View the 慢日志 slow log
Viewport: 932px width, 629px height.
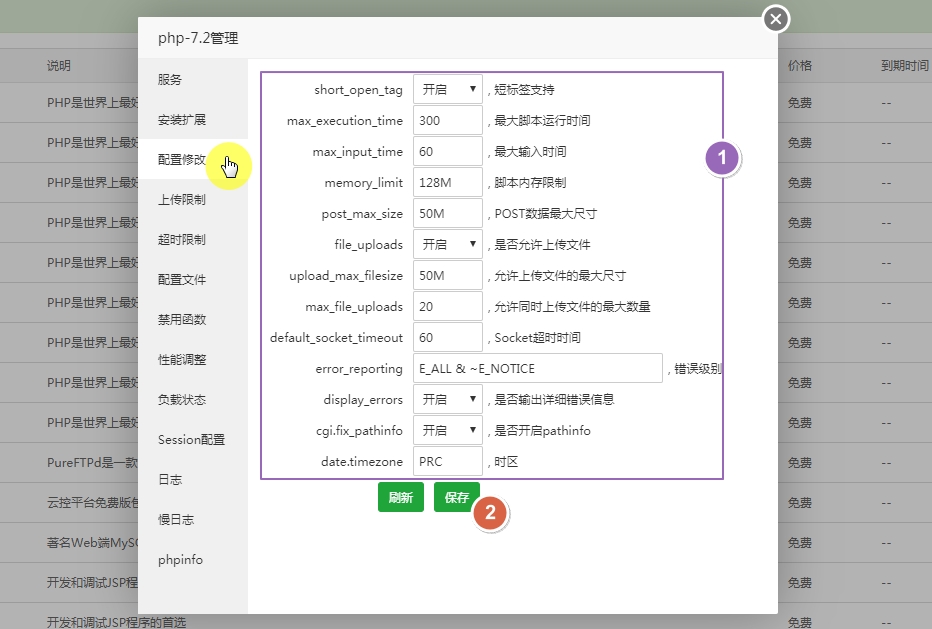(x=175, y=519)
